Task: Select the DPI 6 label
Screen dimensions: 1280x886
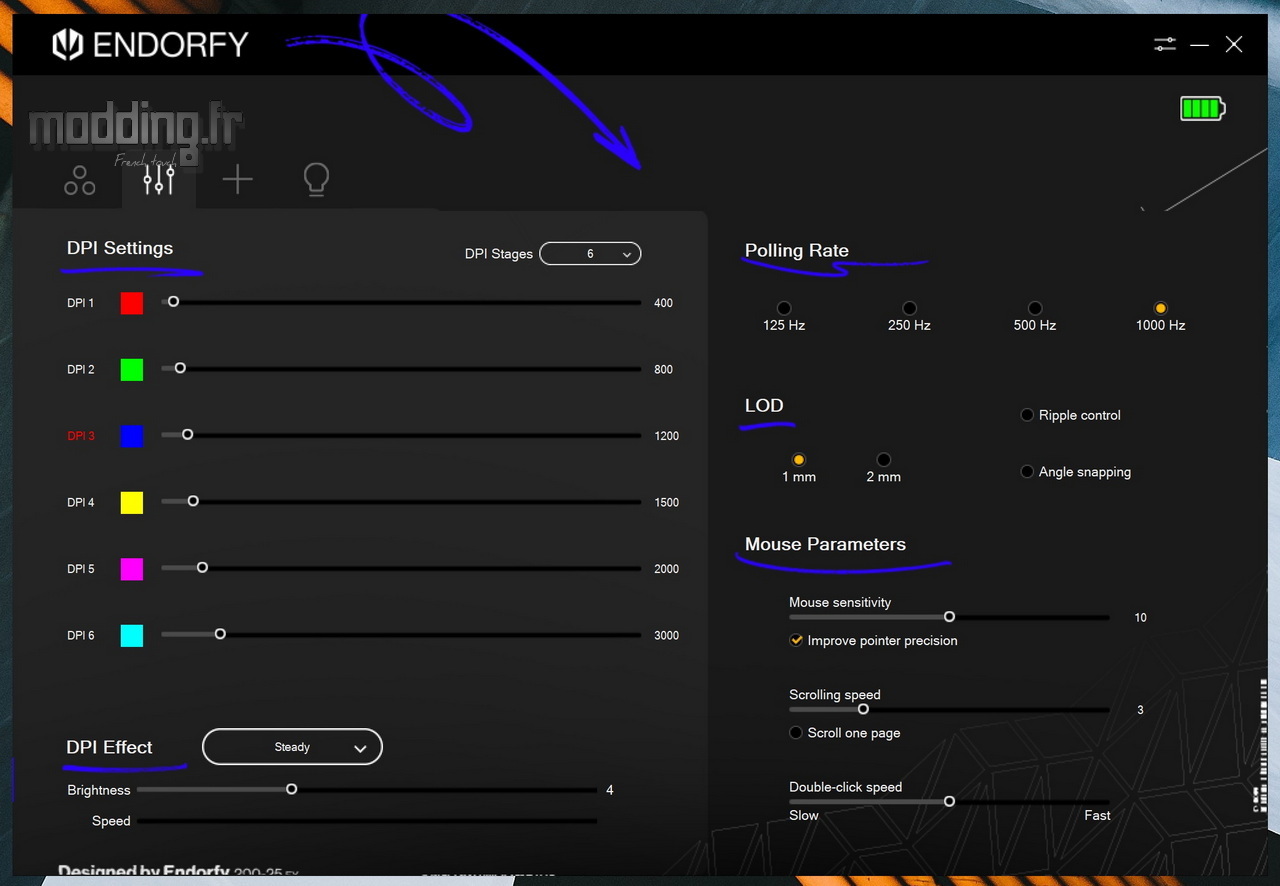Action: 81,635
